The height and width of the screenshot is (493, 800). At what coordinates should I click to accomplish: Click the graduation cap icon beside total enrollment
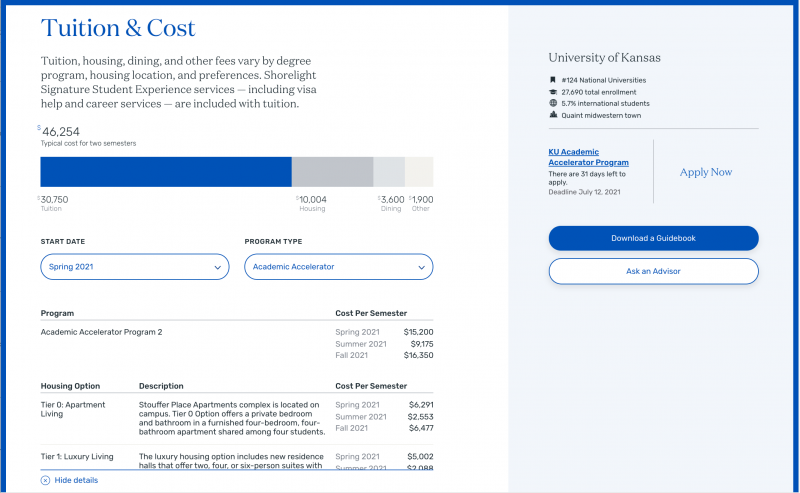pos(552,92)
